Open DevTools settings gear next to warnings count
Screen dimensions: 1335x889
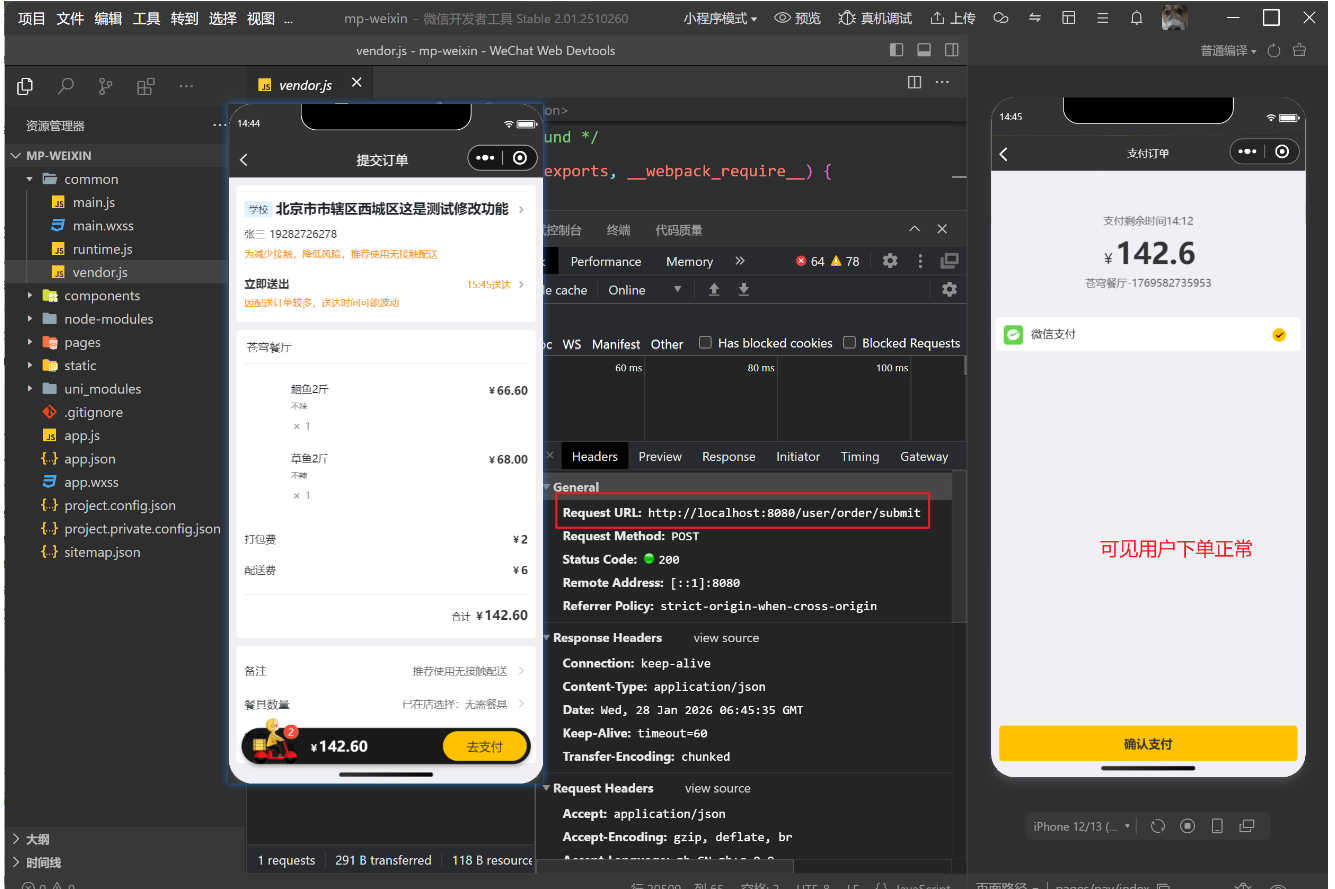(x=890, y=261)
